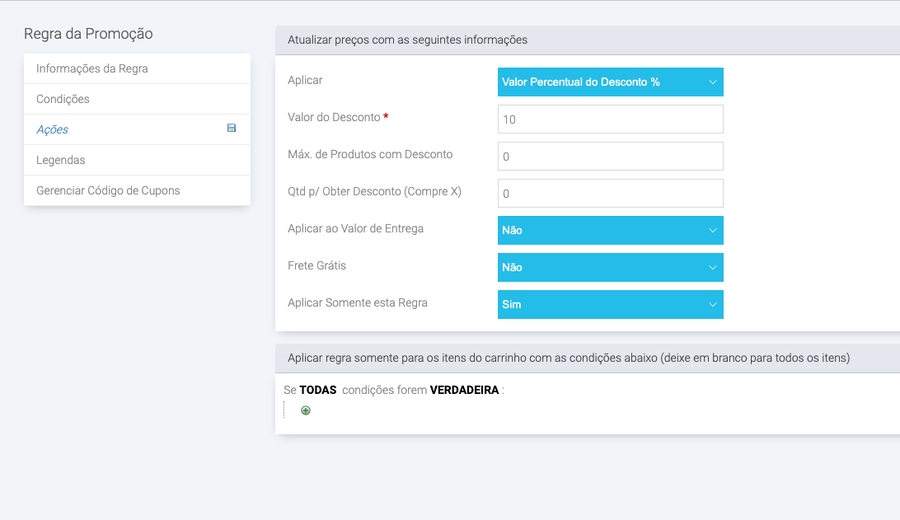Click the TODAS condition aggregator link
The image size is (900, 520).
coord(318,390)
